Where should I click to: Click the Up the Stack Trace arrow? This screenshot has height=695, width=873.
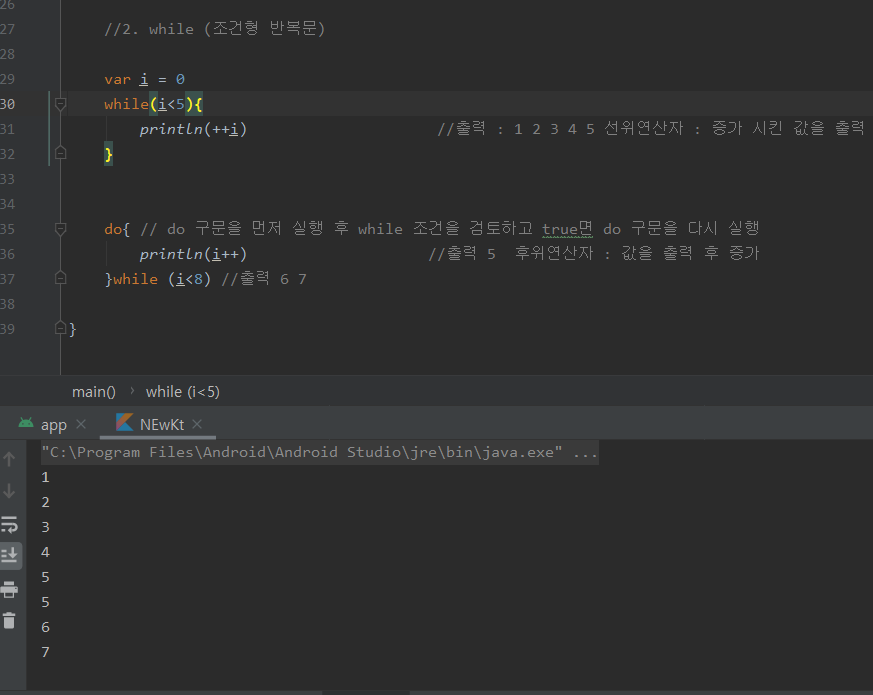(x=9, y=459)
